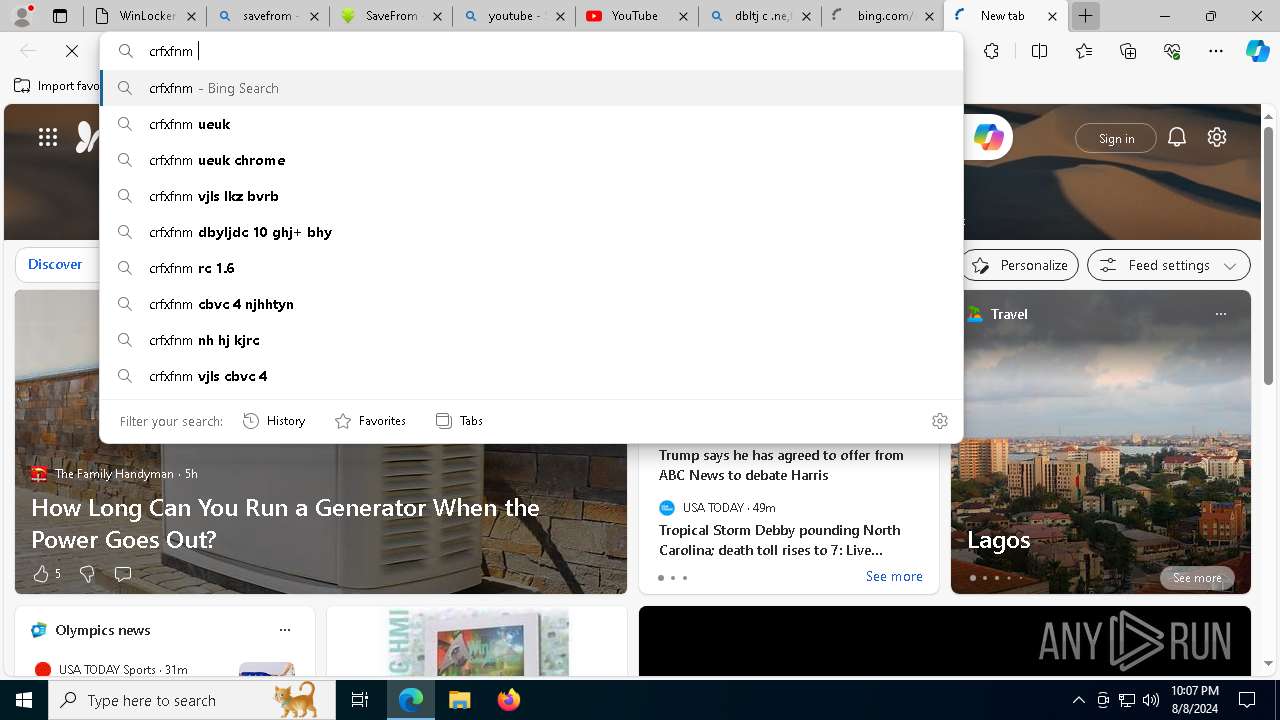Click the Personalize button
The width and height of the screenshot is (1280, 720).
point(1020,265)
